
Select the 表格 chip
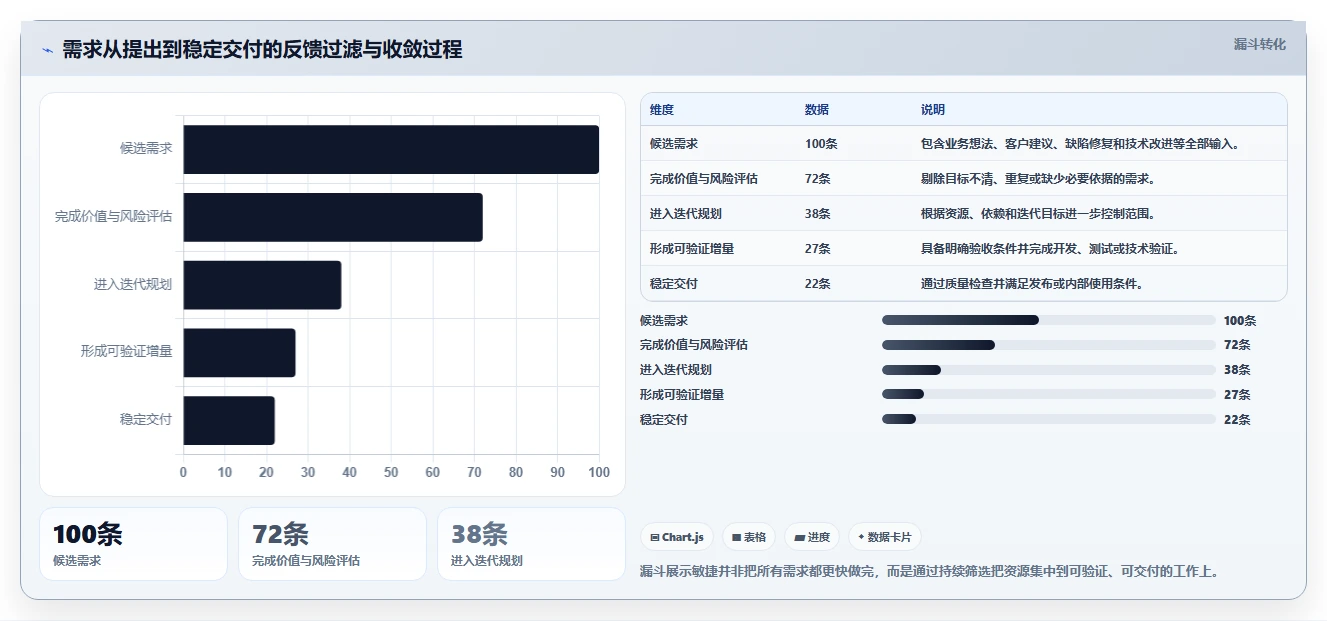point(749,537)
